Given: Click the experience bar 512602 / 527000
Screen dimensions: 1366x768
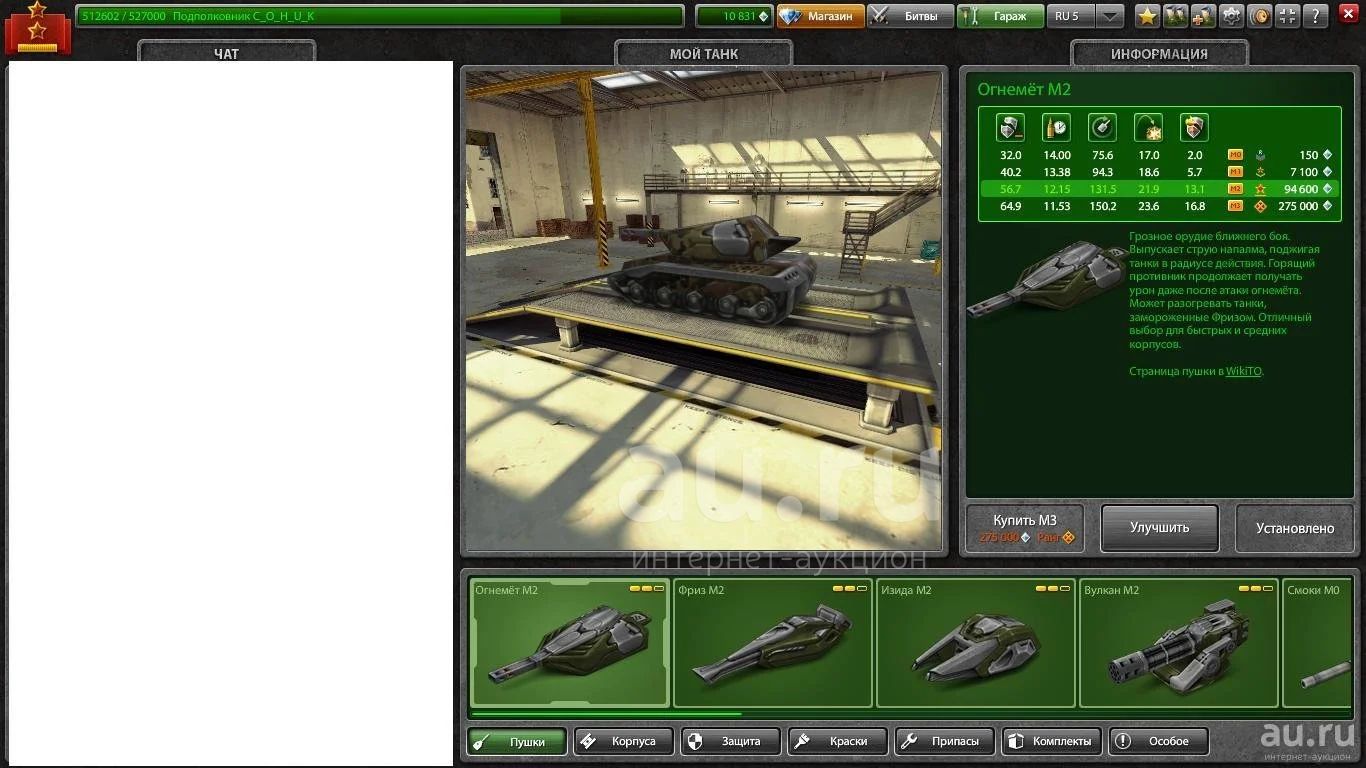Looking at the screenshot, I should [x=380, y=16].
